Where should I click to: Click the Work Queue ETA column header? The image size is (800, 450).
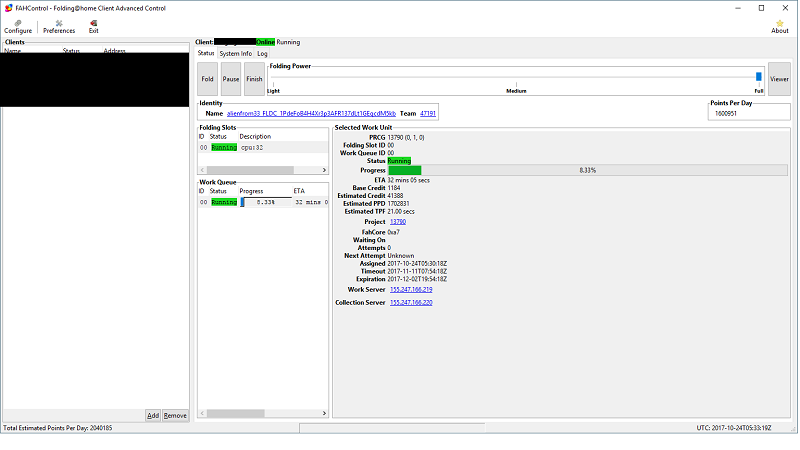(299, 191)
